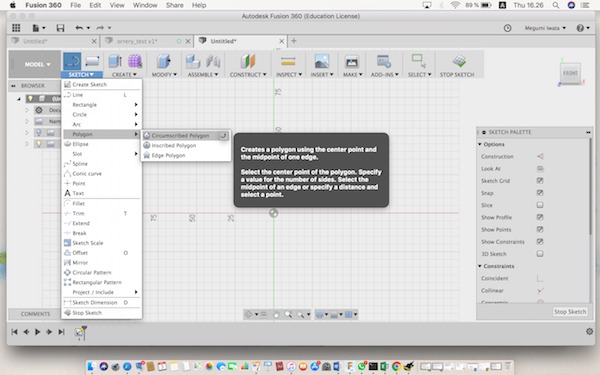Image resolution: width=600 pixels, height=375 pixels.
Task: Toggle root component visibility lightbulb in browser
Action: coord(30,99)
